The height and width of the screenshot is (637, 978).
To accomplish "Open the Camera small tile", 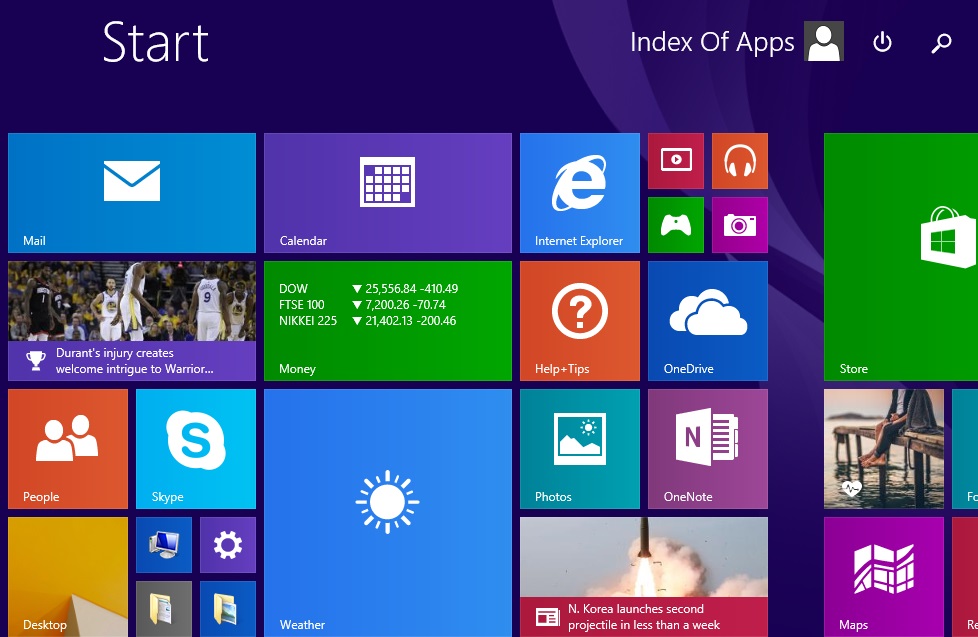I will click(x=740, y=225).
